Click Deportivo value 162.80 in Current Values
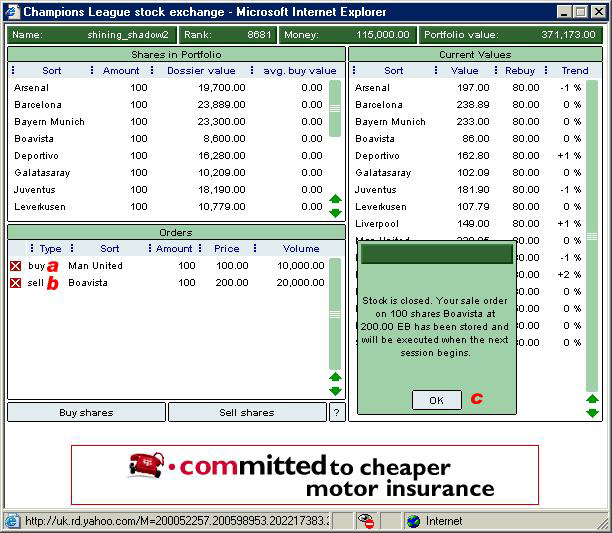The height and width of the screenshot is (533, 612). coord(473,156)
